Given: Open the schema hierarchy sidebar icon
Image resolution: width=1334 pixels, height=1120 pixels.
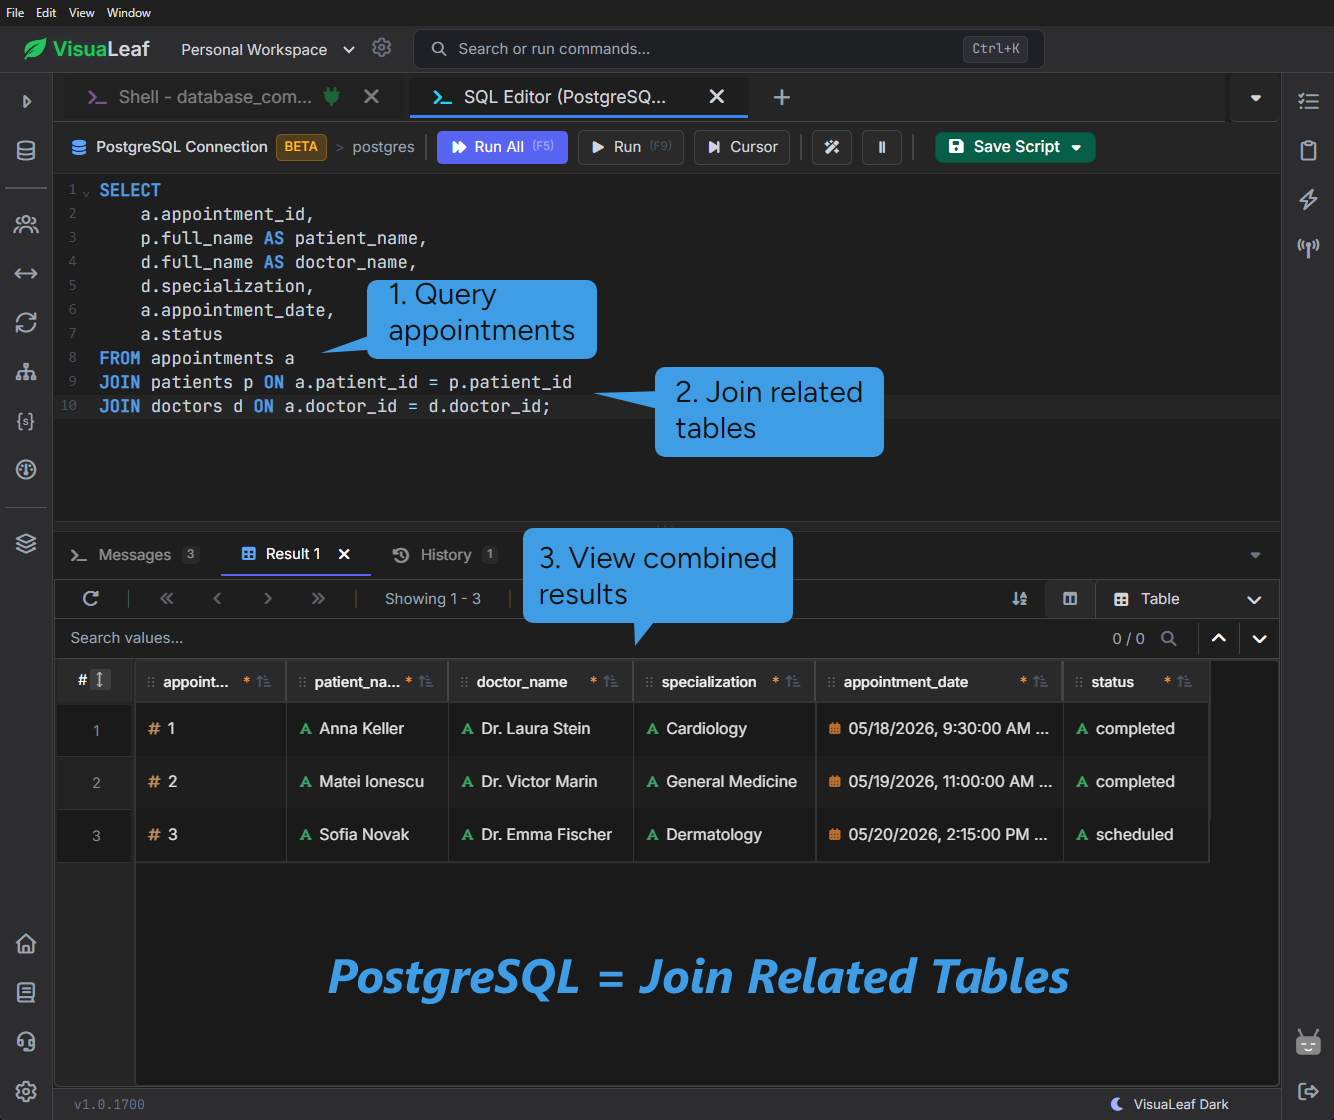Looking at the screenshot, I should click(26, 372).
